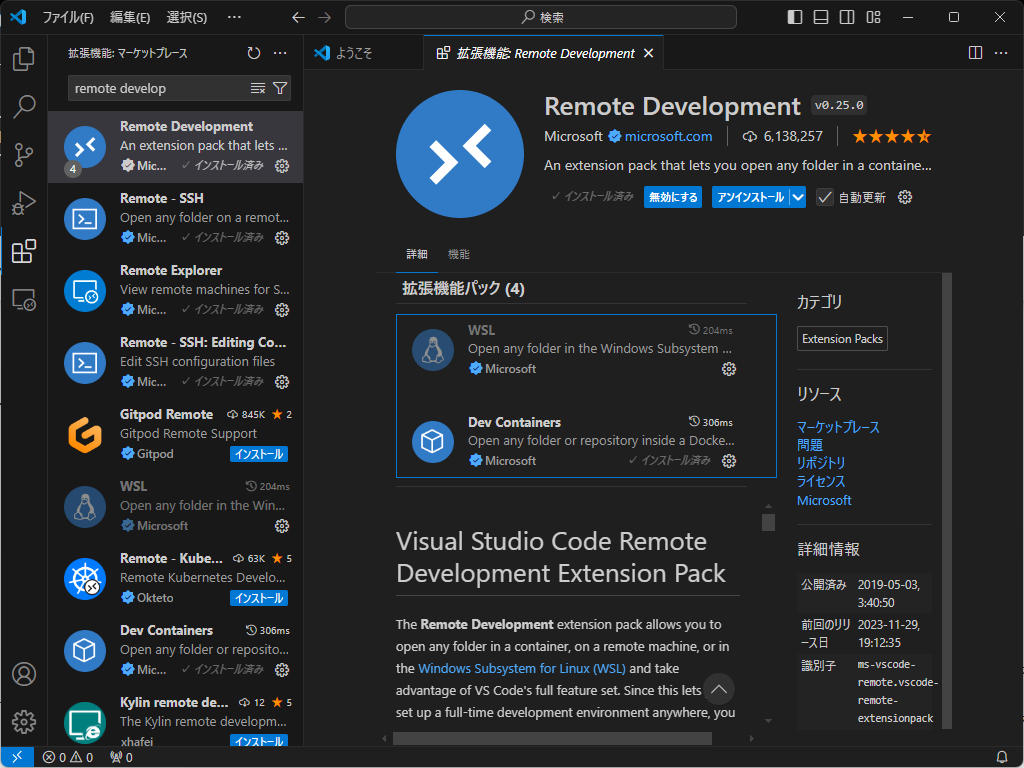The width and height of the screenshot is (1024, 768).
Task: Open notifications bell in status bar
Action: click(x=1002, y=757)
